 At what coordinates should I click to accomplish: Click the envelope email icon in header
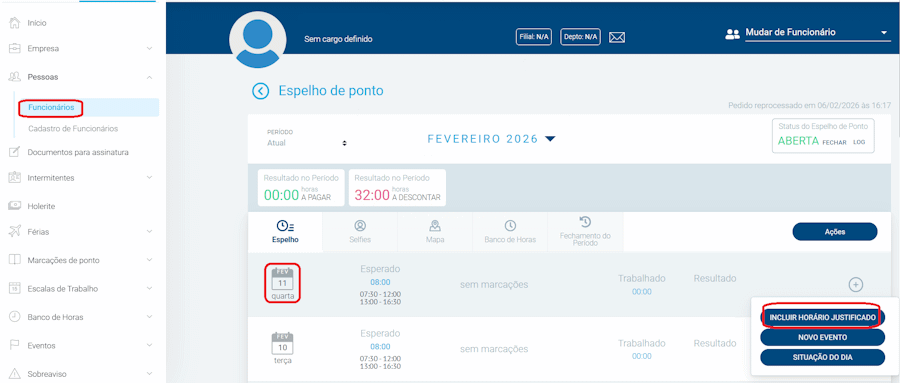pos(617,37)
